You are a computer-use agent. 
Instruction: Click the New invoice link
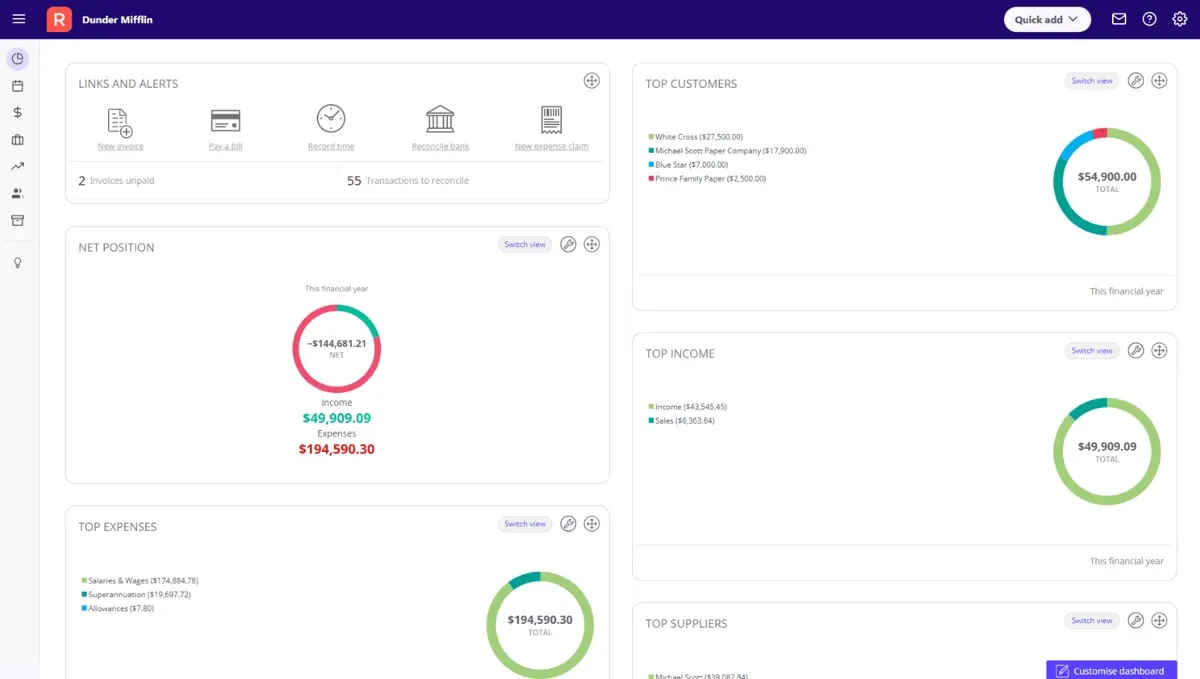click(x=120, y=146)
